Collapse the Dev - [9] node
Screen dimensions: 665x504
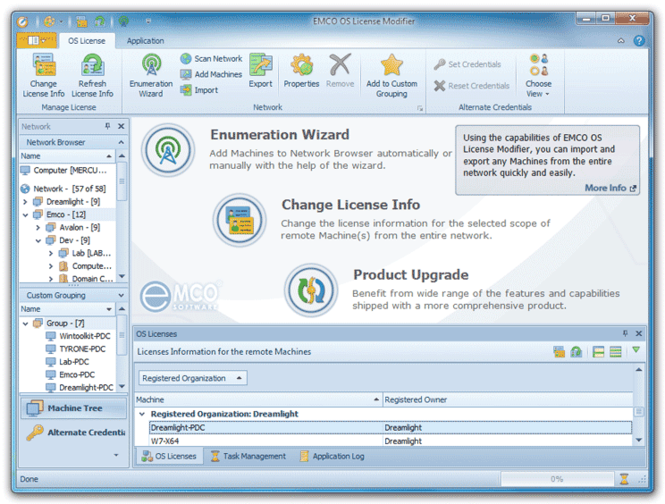(38, 241)
